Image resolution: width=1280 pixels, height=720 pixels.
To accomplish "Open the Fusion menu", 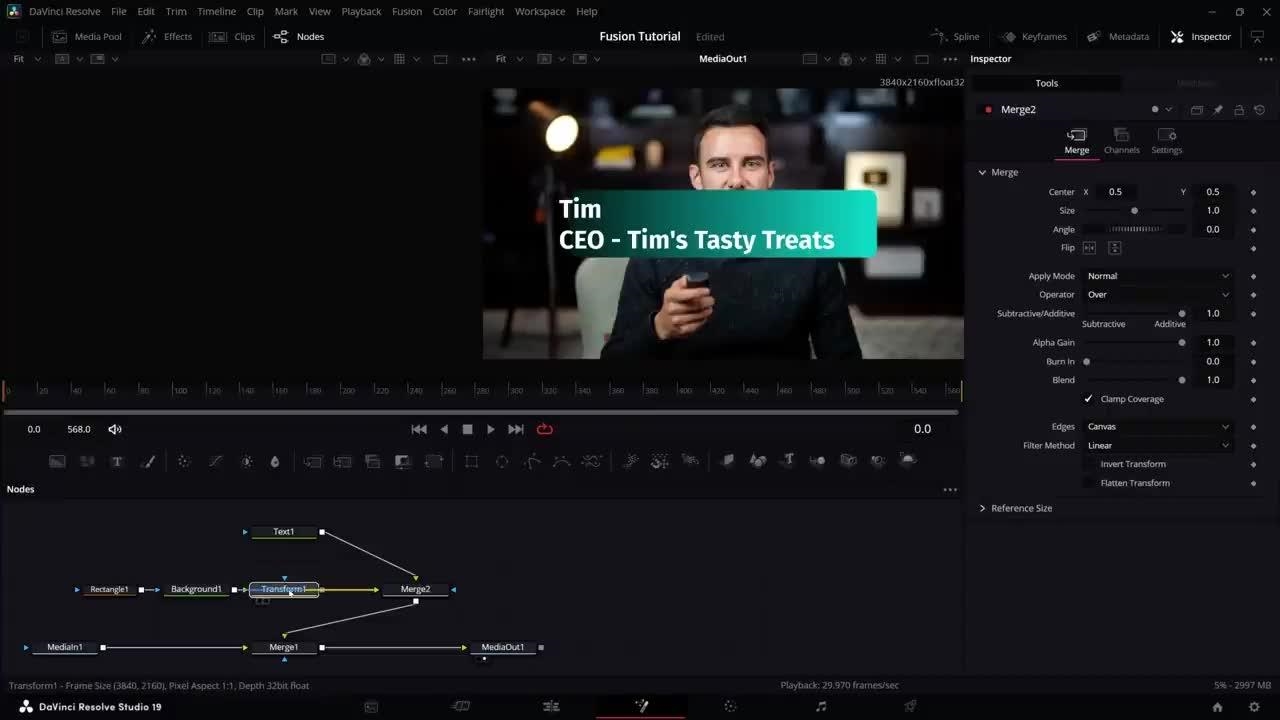I will (406, 11).
